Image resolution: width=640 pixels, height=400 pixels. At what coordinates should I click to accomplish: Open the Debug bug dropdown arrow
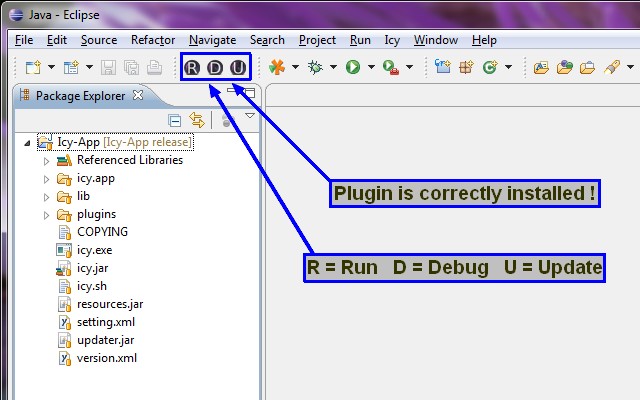(x=333, y=67)
